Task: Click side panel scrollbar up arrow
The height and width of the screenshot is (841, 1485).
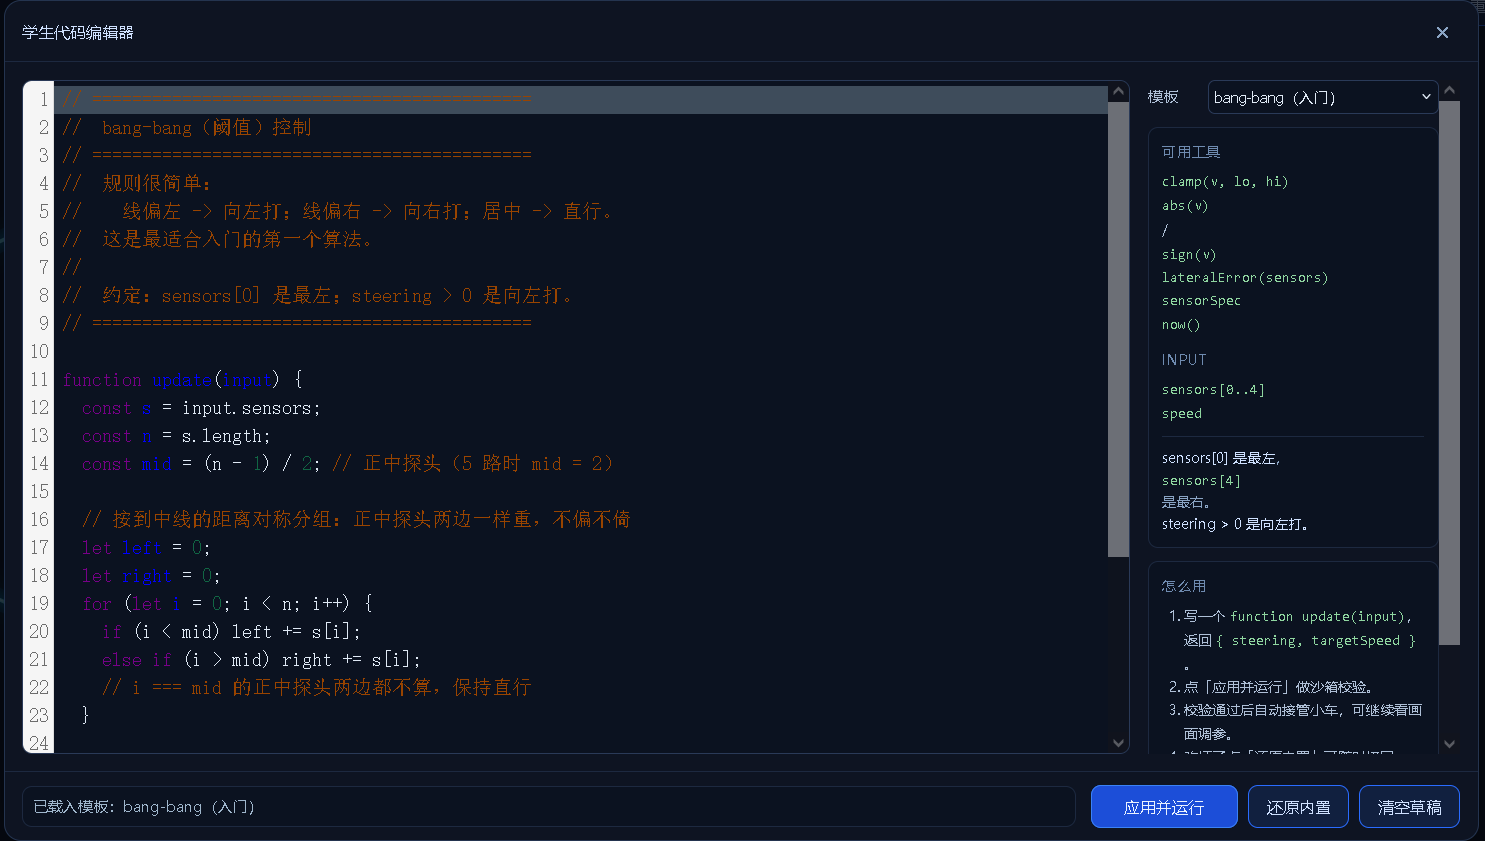Action: (1449, 91)
